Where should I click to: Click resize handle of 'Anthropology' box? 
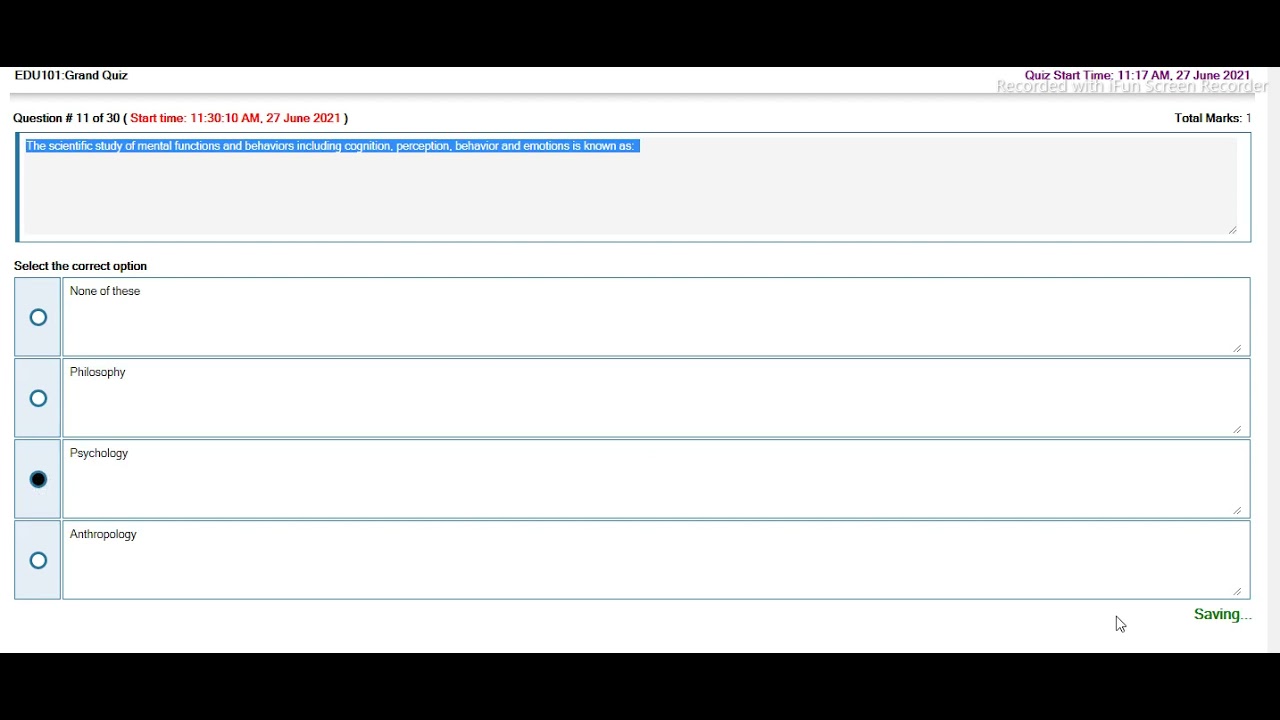coord(1237,591)
